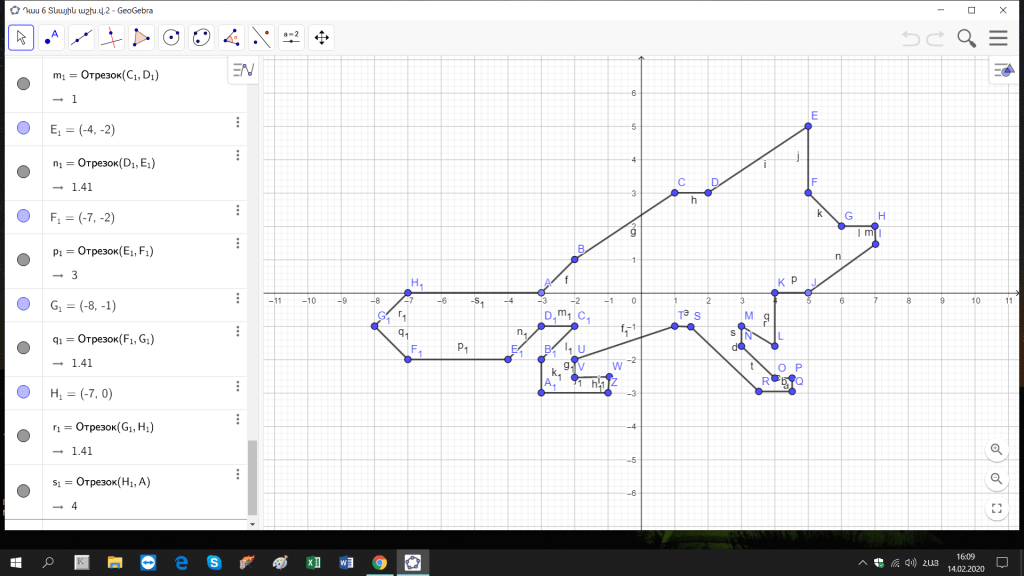1024x576 pixels.
Task: Hide point G₁ using its visibility circle
Action: tap(24, 304)
